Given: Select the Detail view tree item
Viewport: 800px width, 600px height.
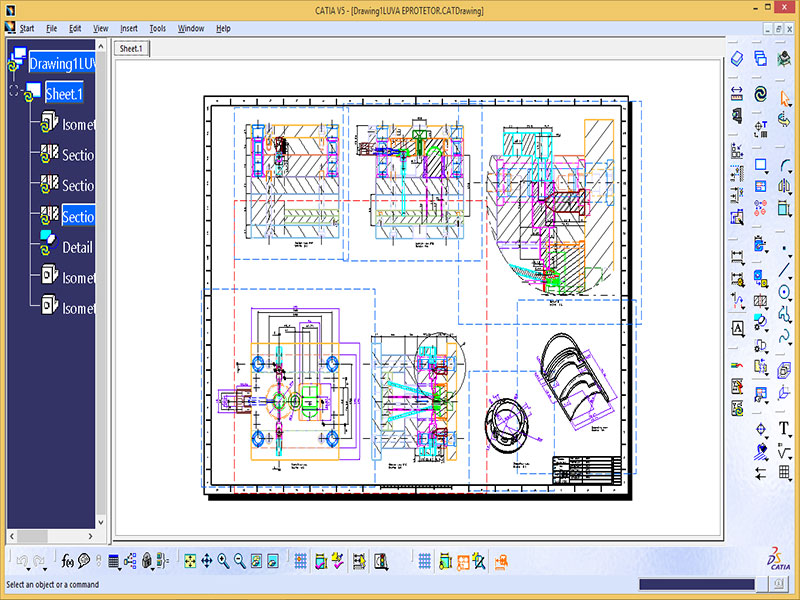Looking at the screenshot, I should tap(77, 247).
